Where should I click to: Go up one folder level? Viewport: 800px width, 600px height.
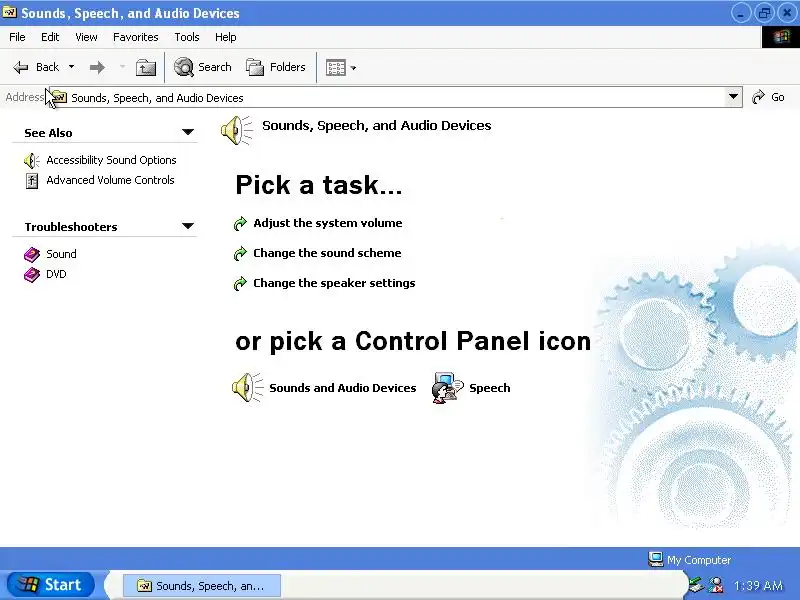coord(146,67)
